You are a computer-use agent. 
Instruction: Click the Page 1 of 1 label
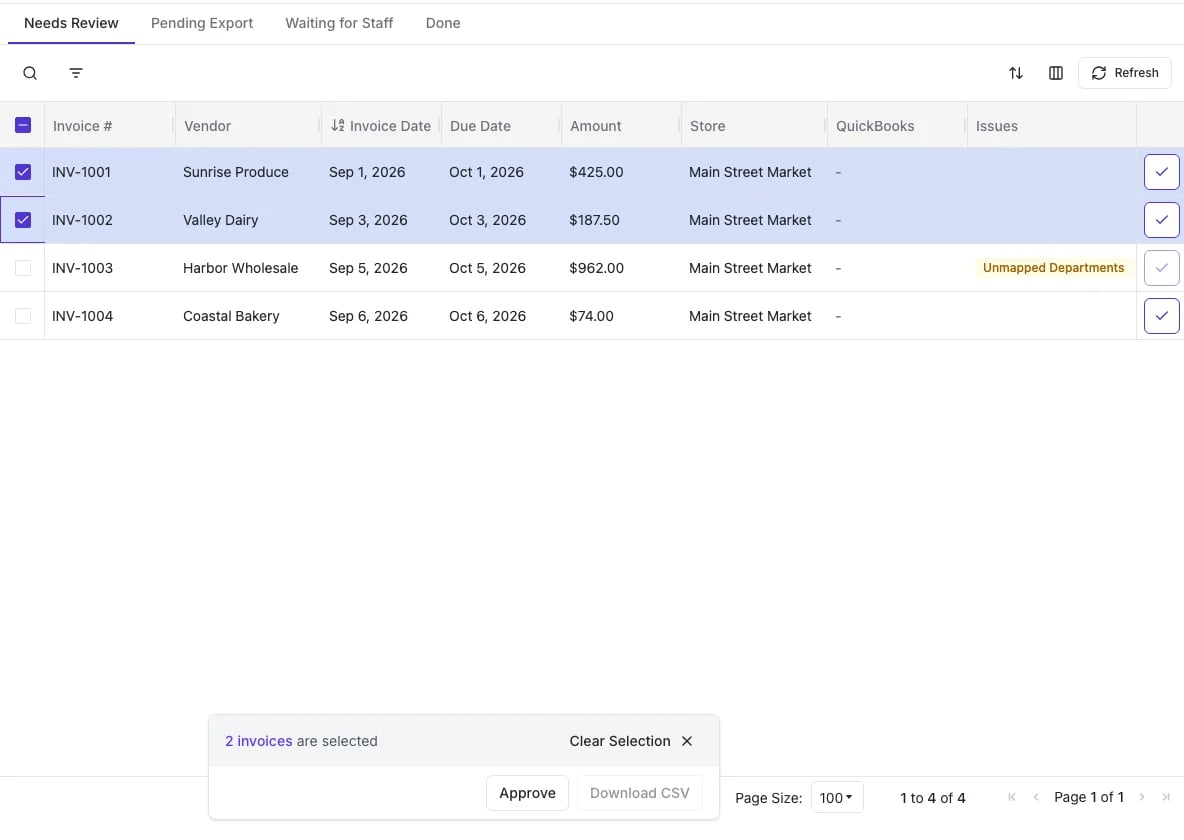point(1089,797)
